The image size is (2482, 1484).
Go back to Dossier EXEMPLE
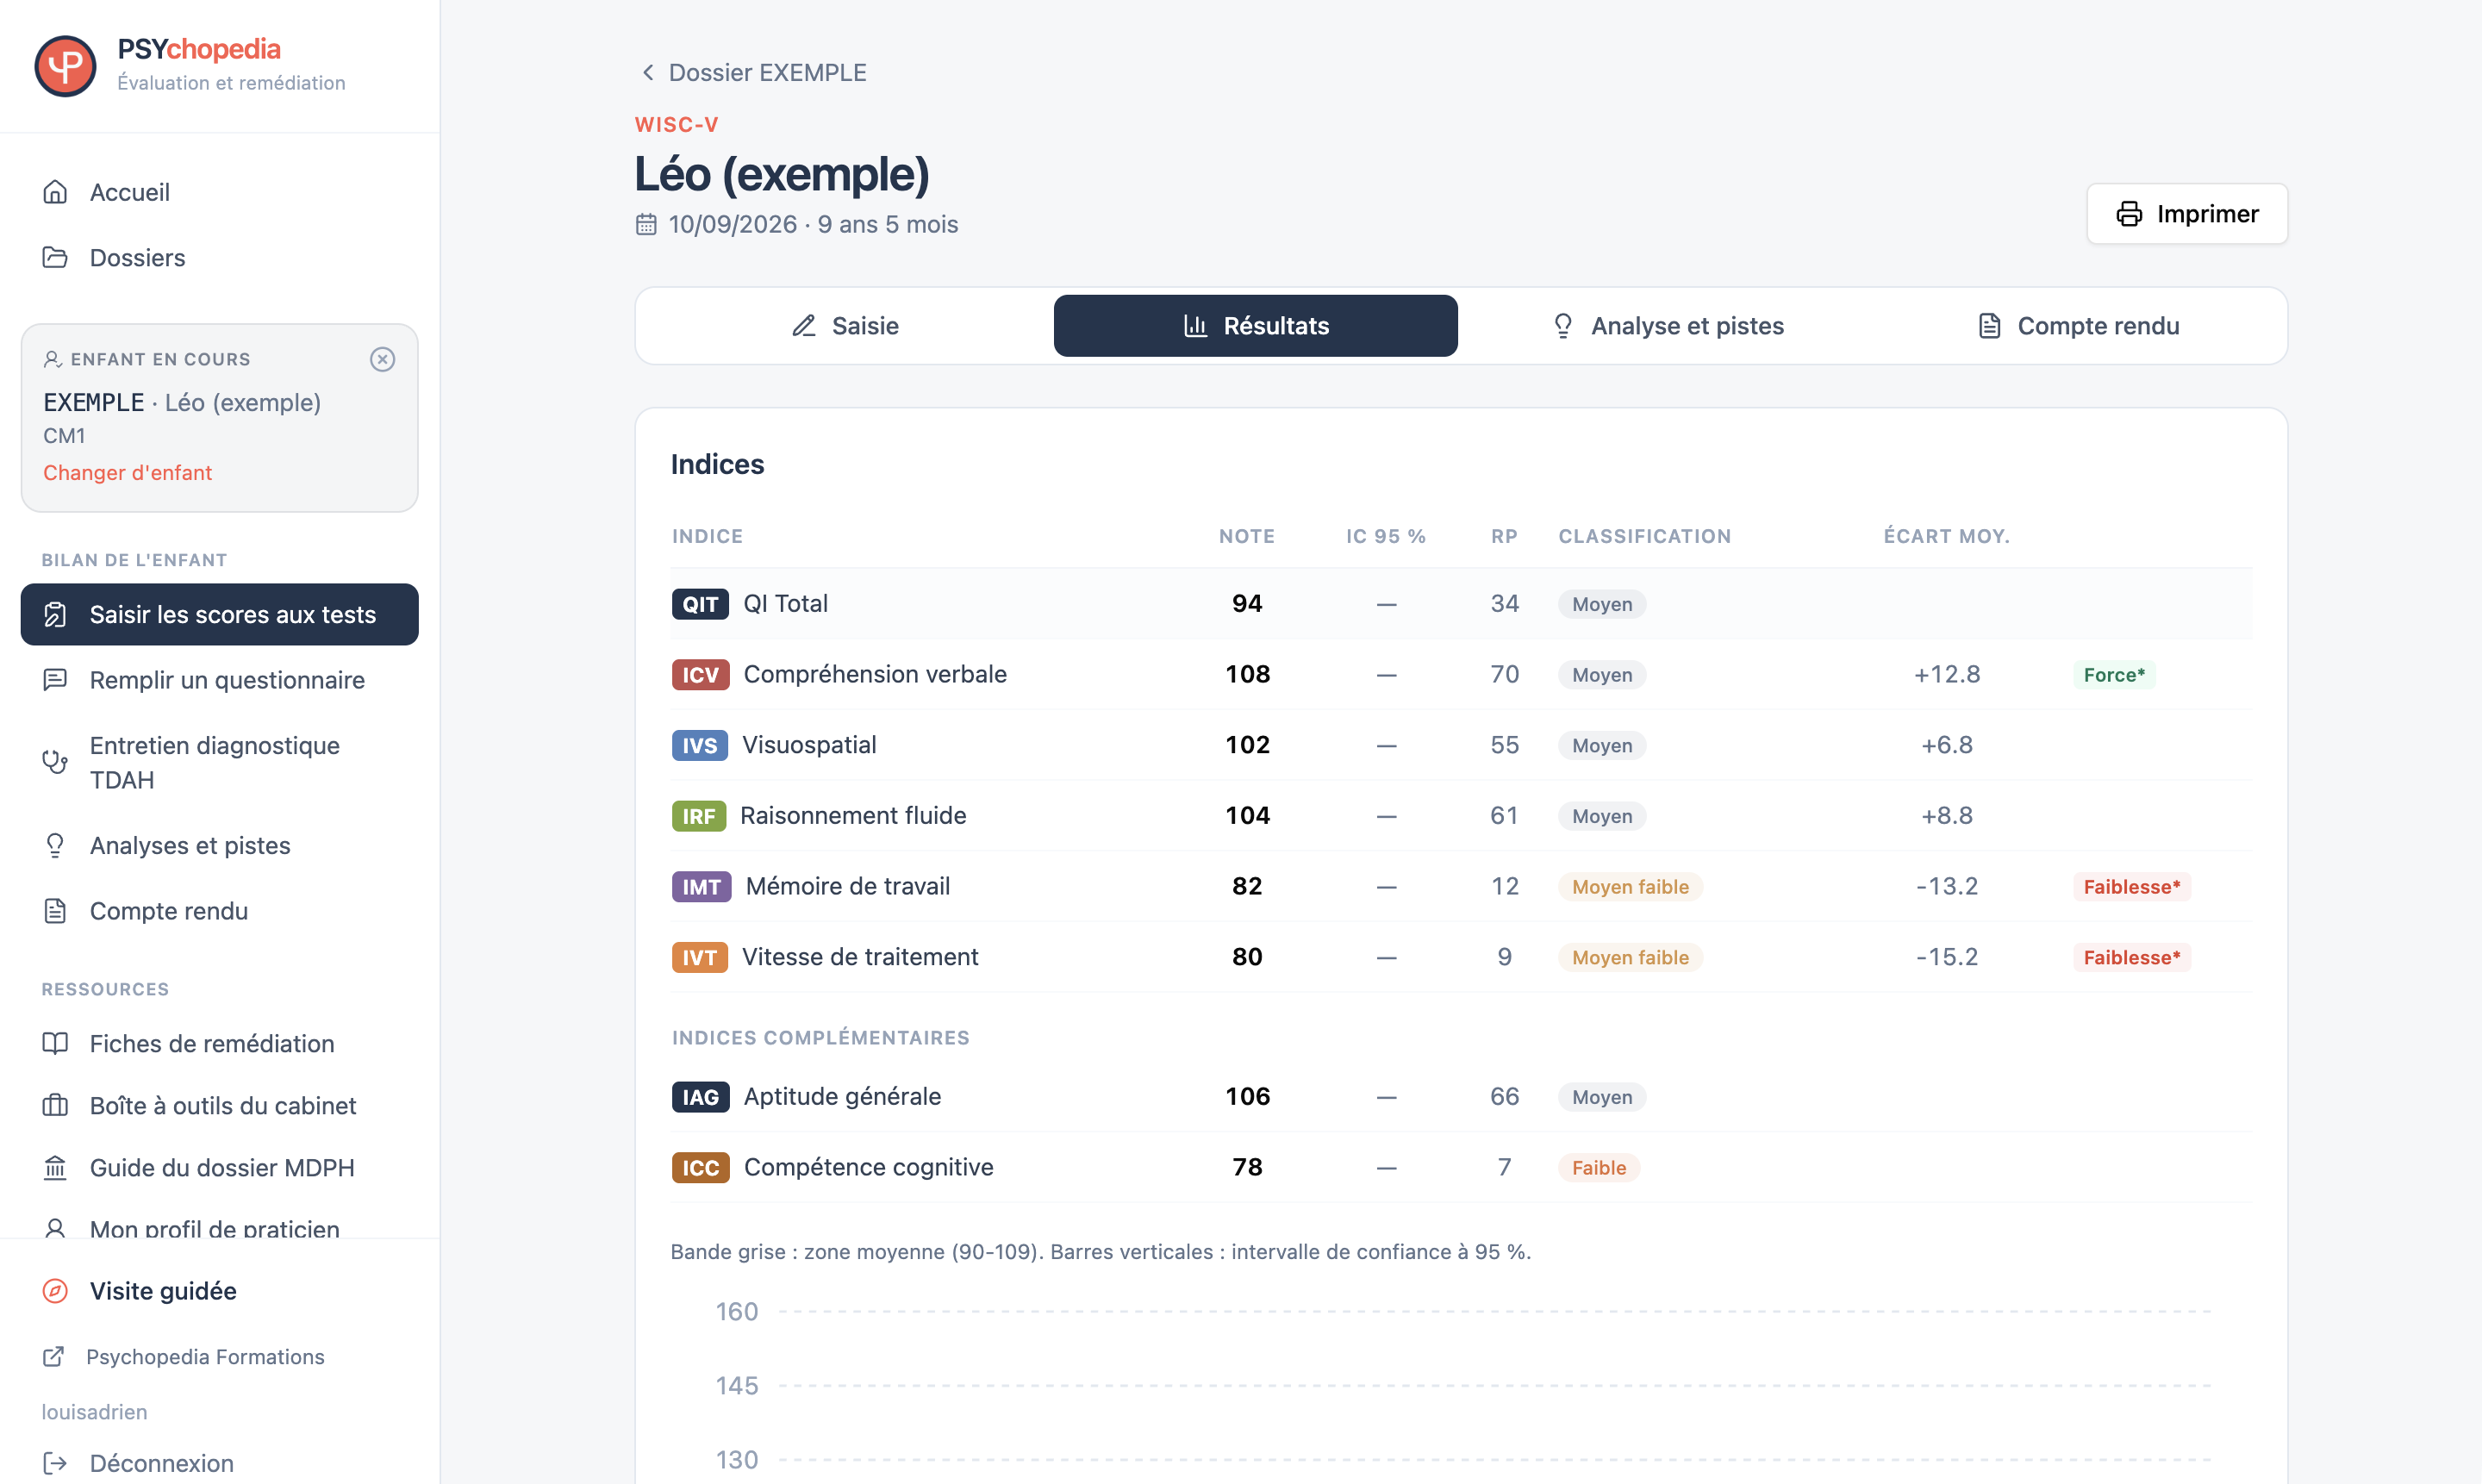pyautogui.click(x=753, y=73)
